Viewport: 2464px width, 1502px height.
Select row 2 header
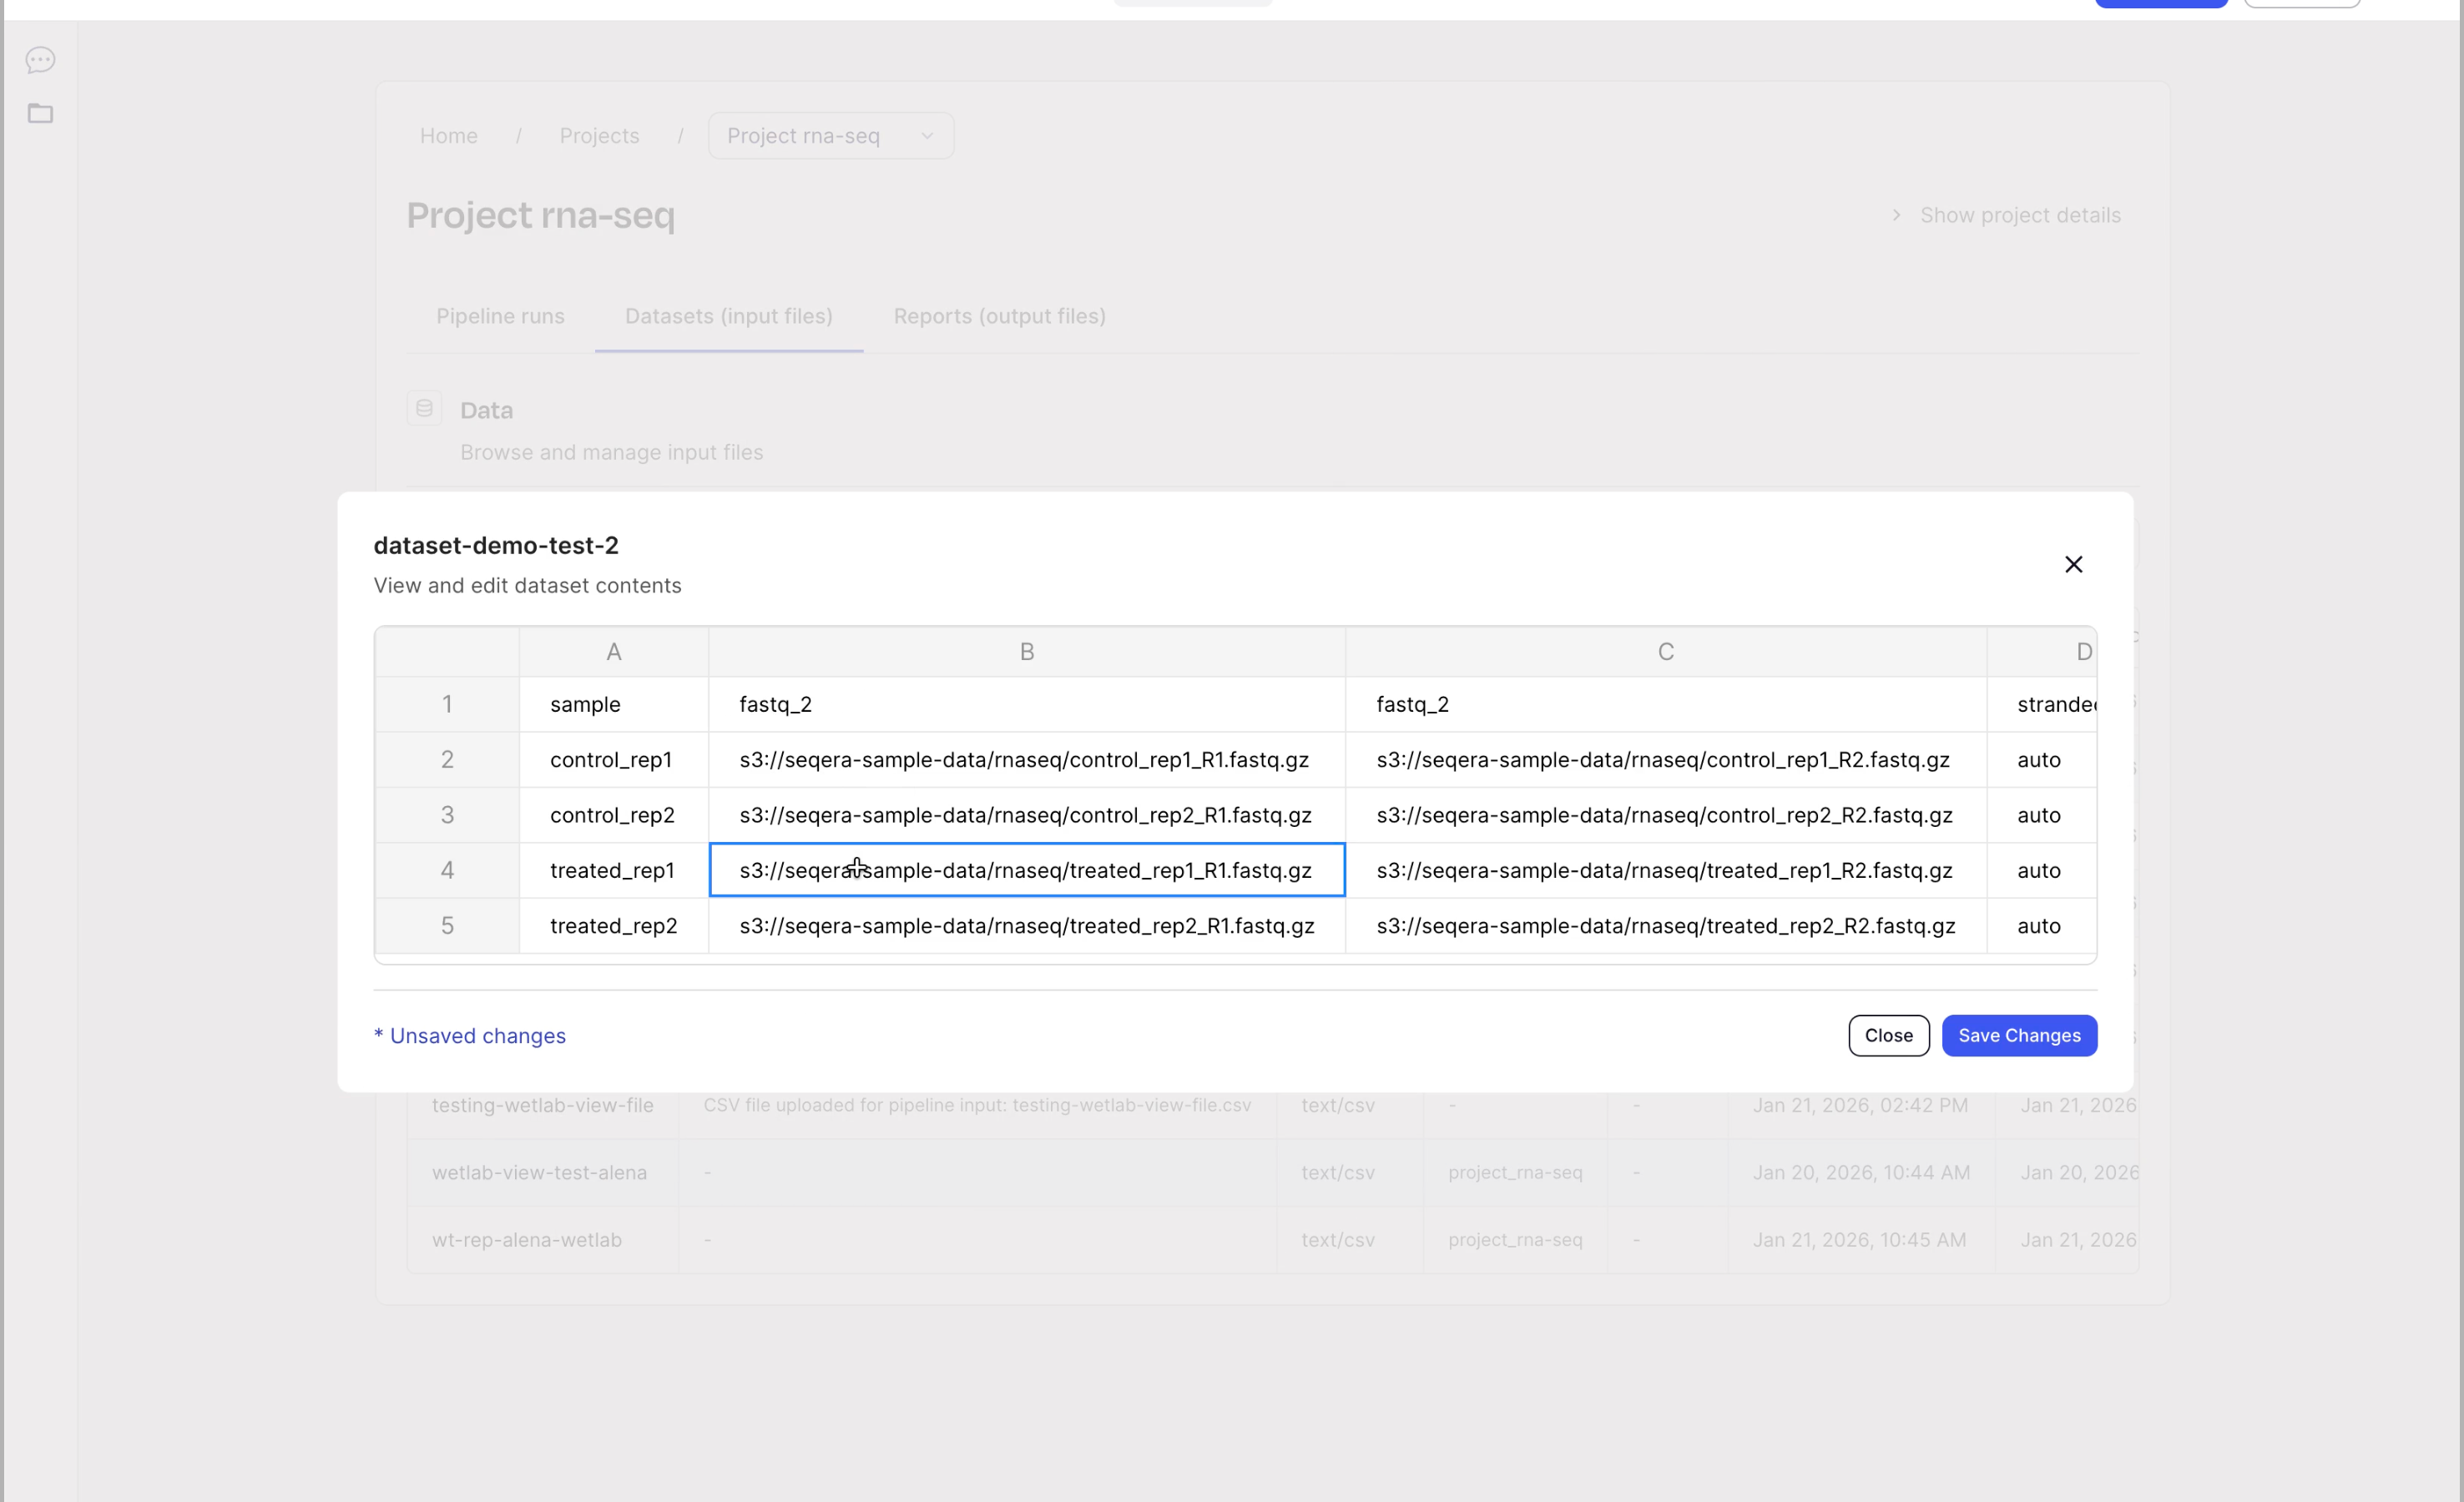pos(447,759)
